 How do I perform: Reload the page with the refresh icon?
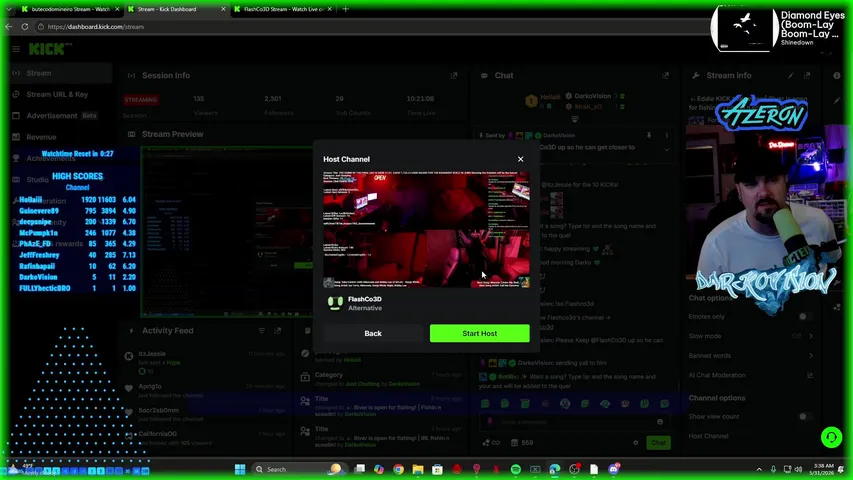click(x=24, y=26)
